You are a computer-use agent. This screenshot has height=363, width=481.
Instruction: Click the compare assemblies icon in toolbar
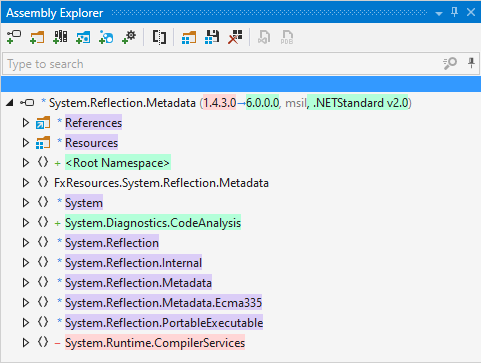(159, 37)
